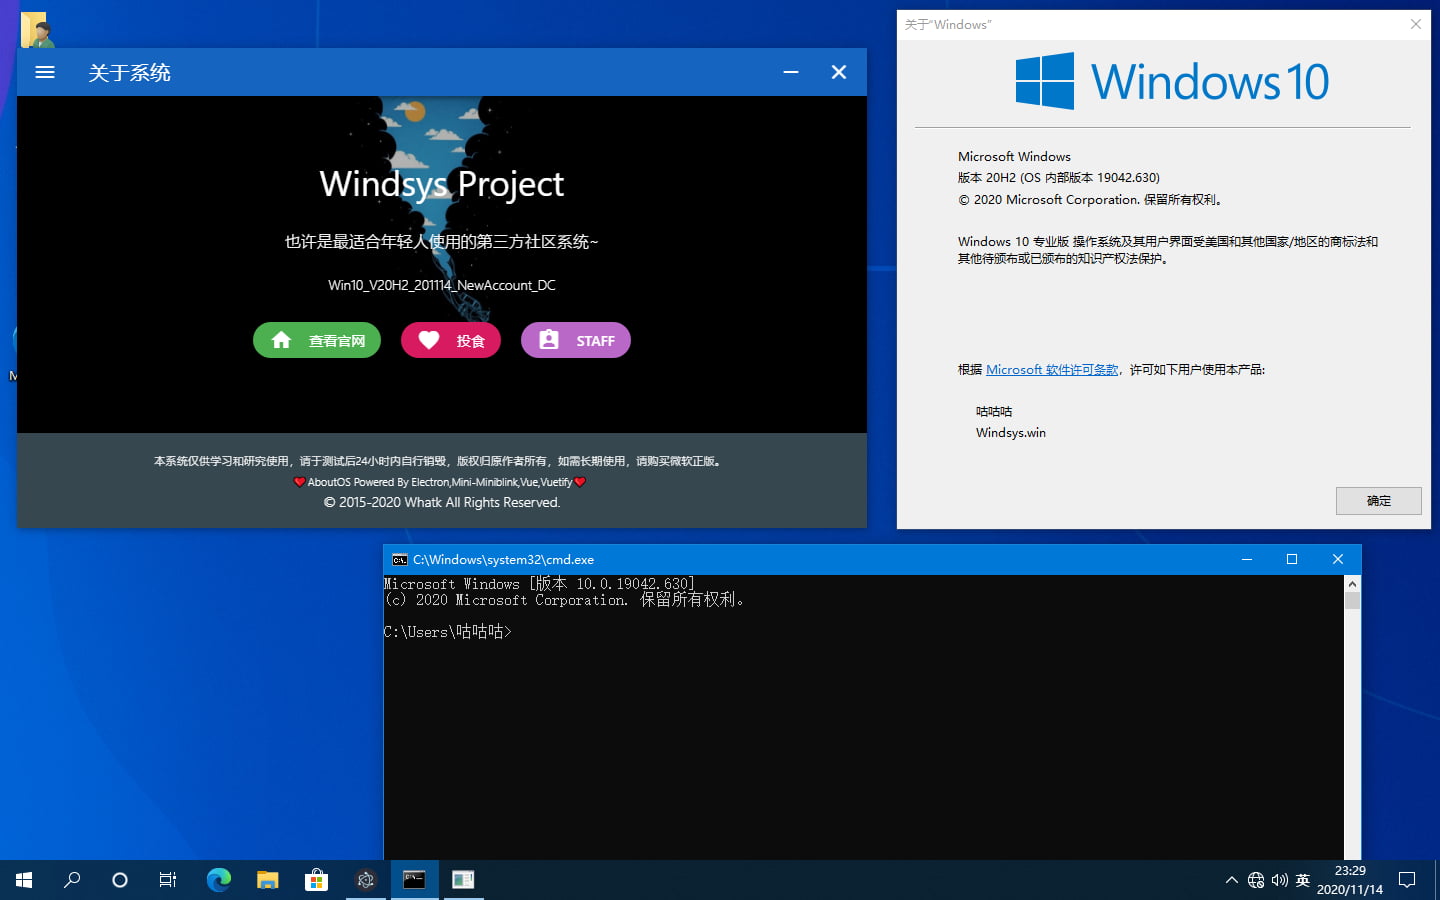Image resolution: width=1440 pixels, height=900 pixels.
Task: Close the cmd.exe window
Action: coord(1338,560)
